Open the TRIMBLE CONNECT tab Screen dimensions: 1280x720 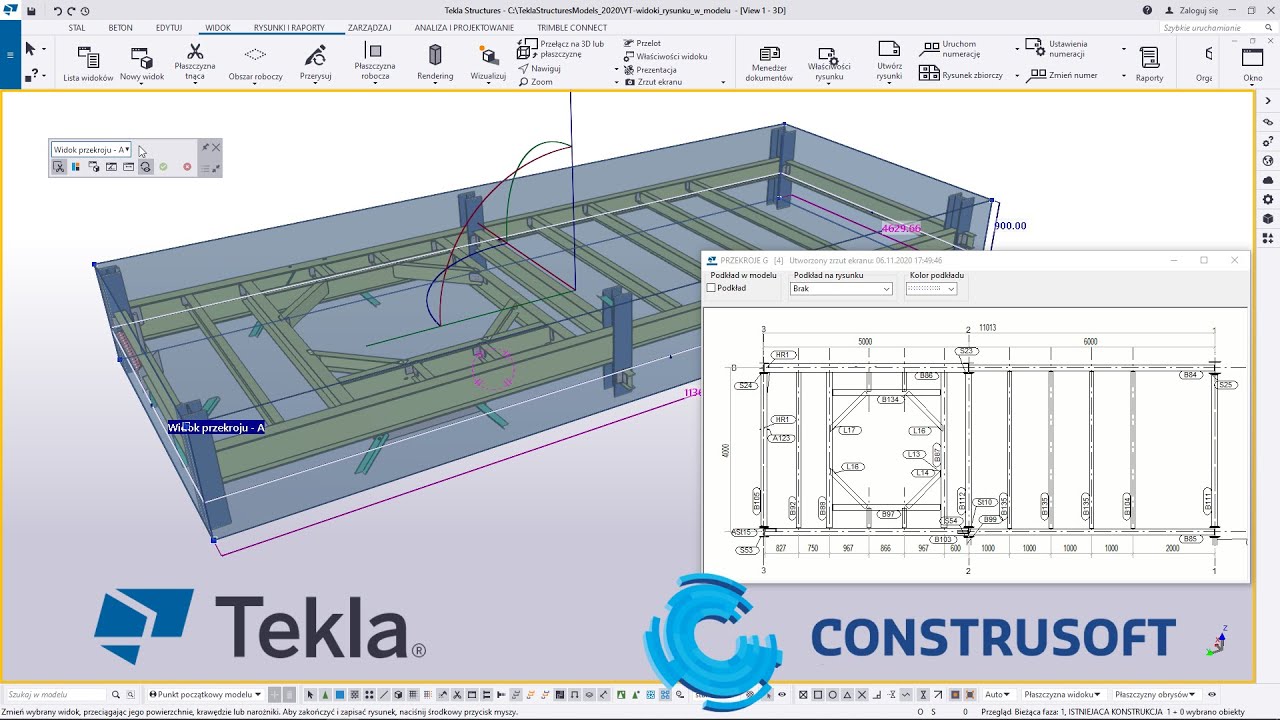(572, 28)
